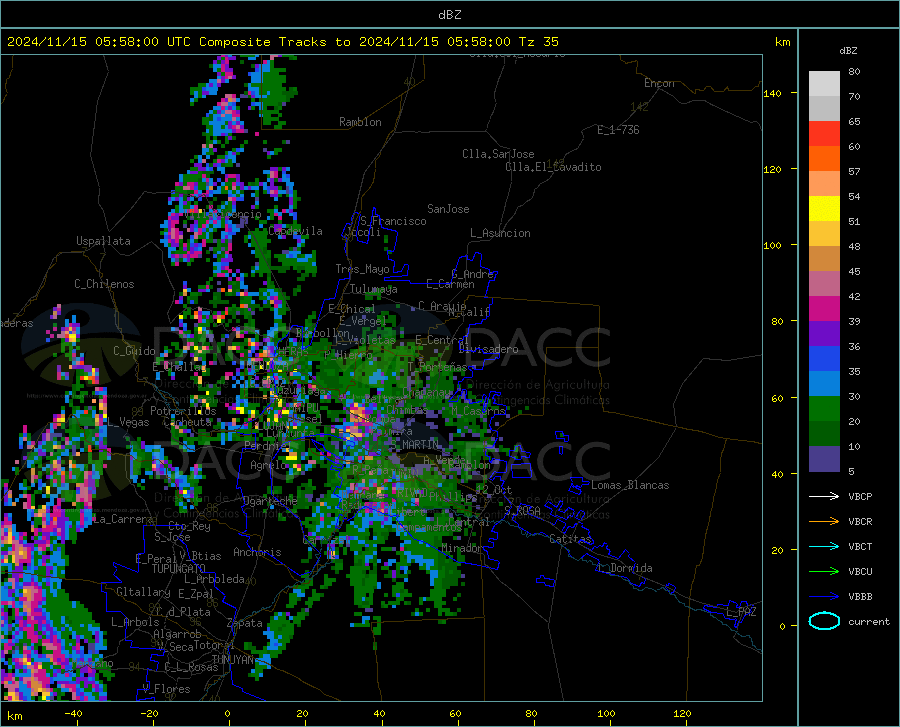Click the 'C_Chilenos' place label
Image resolution: width=900 pixels, height=727 pixels.
(x=104, y=284)
